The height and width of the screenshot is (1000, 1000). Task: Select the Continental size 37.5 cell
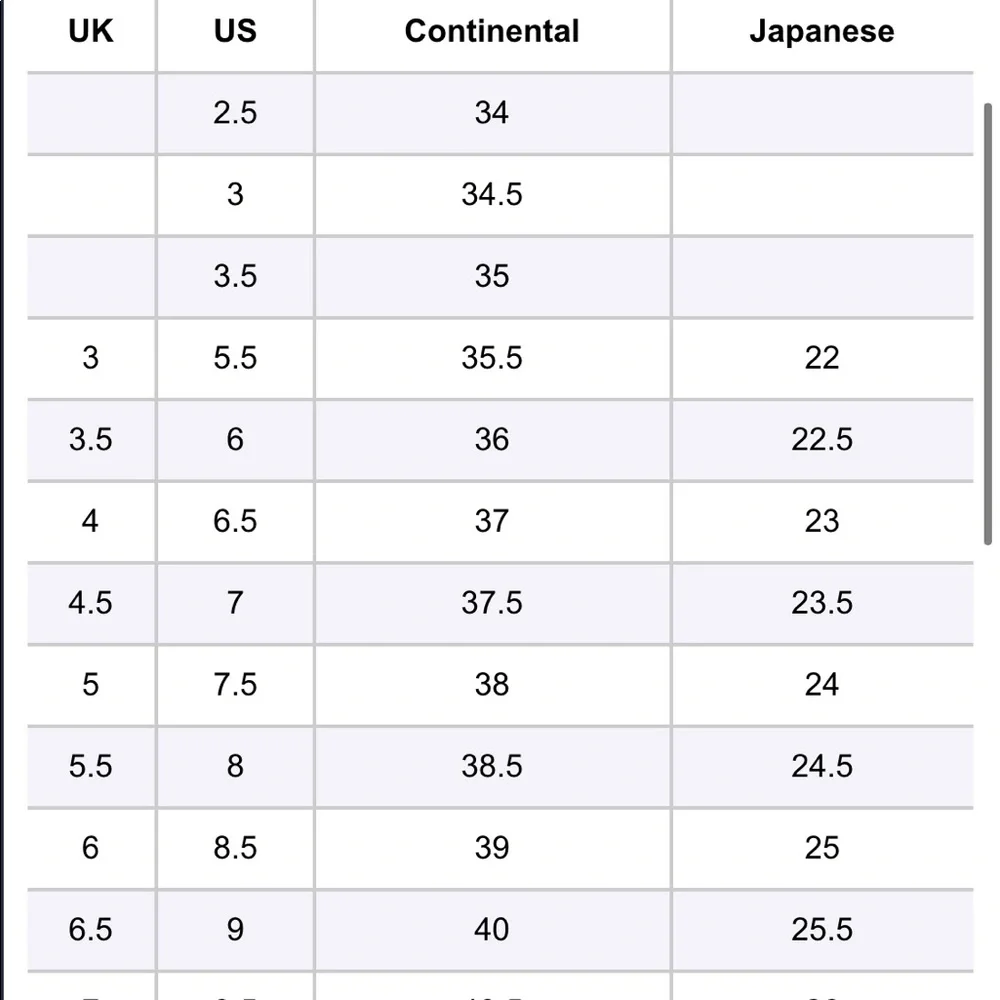(x=492, y=603)
